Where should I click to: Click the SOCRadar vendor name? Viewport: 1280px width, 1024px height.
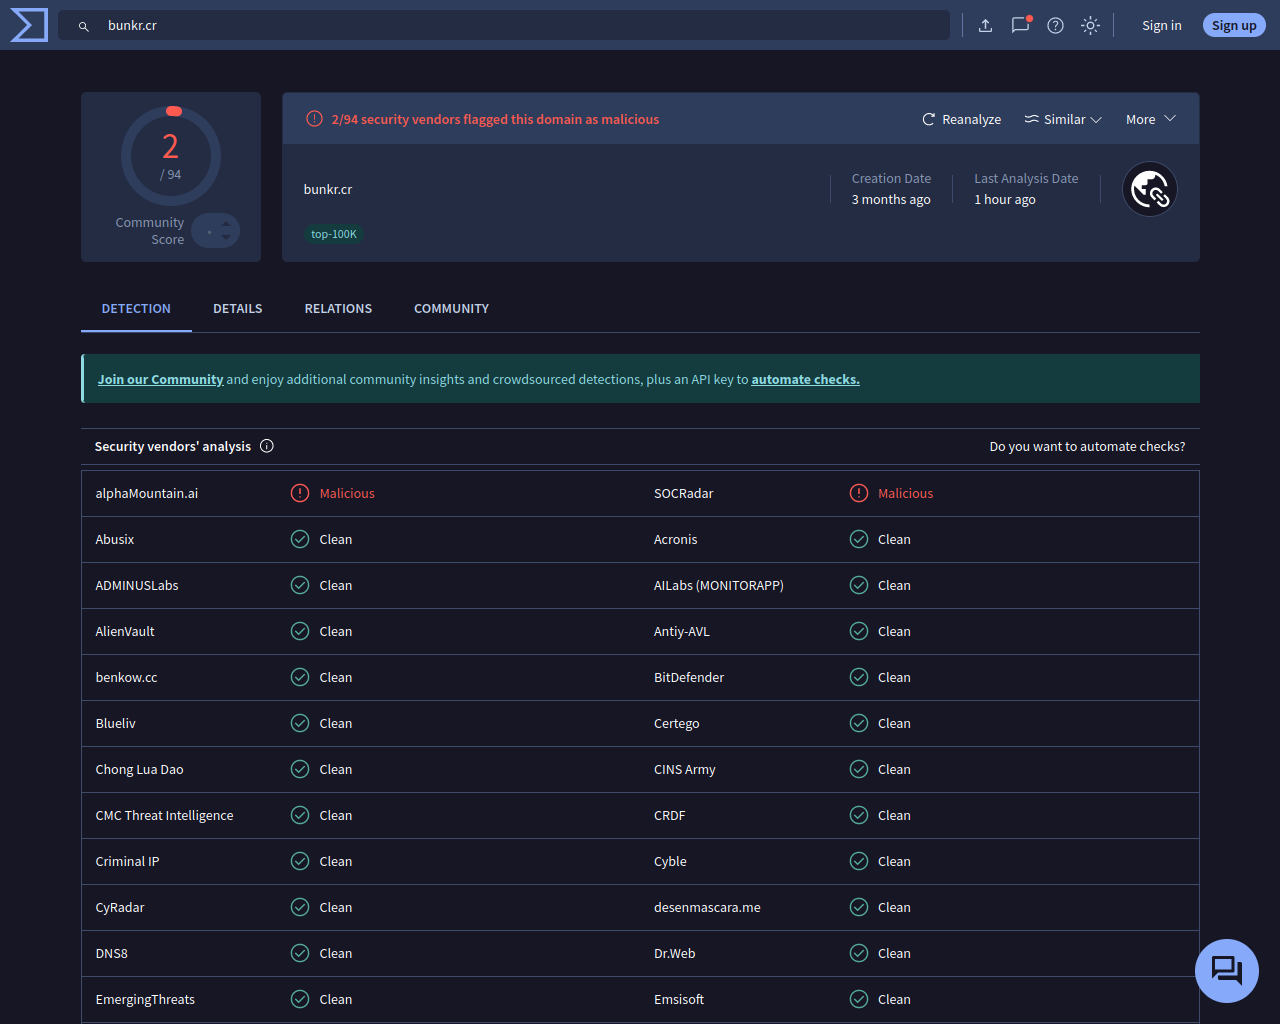pyautogui.click(x=684, y=493)
